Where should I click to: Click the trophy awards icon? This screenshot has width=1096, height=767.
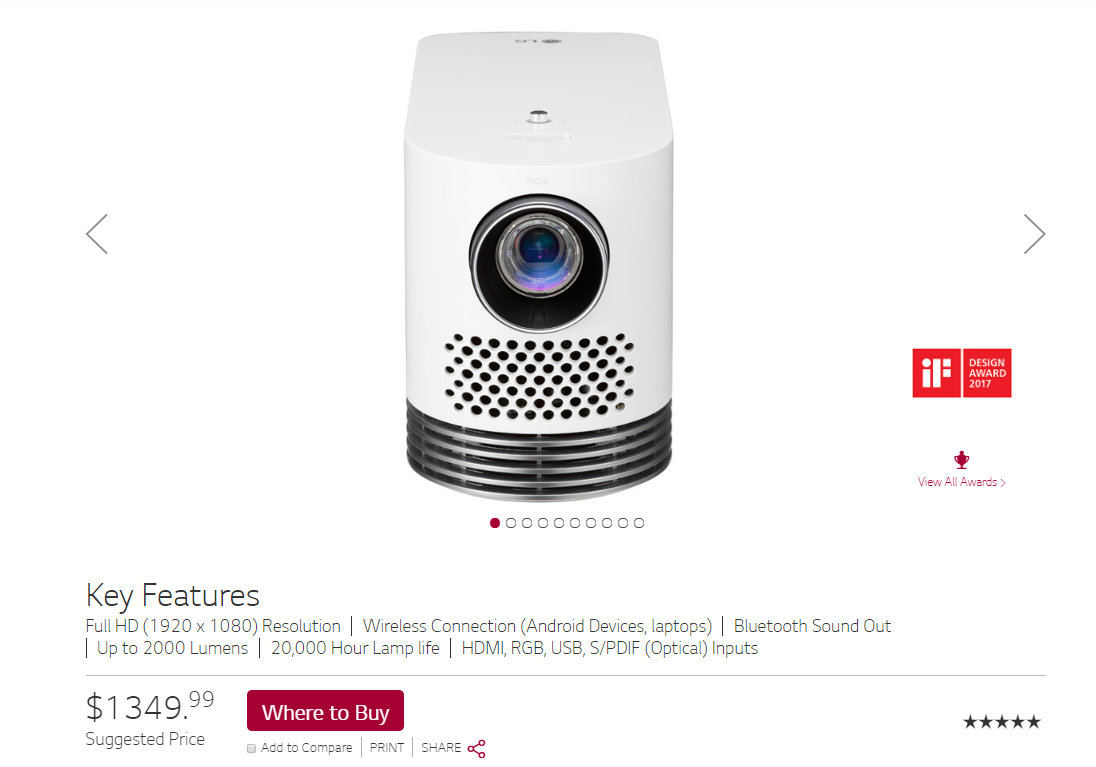pyautogui.click(x=962, y=459)
